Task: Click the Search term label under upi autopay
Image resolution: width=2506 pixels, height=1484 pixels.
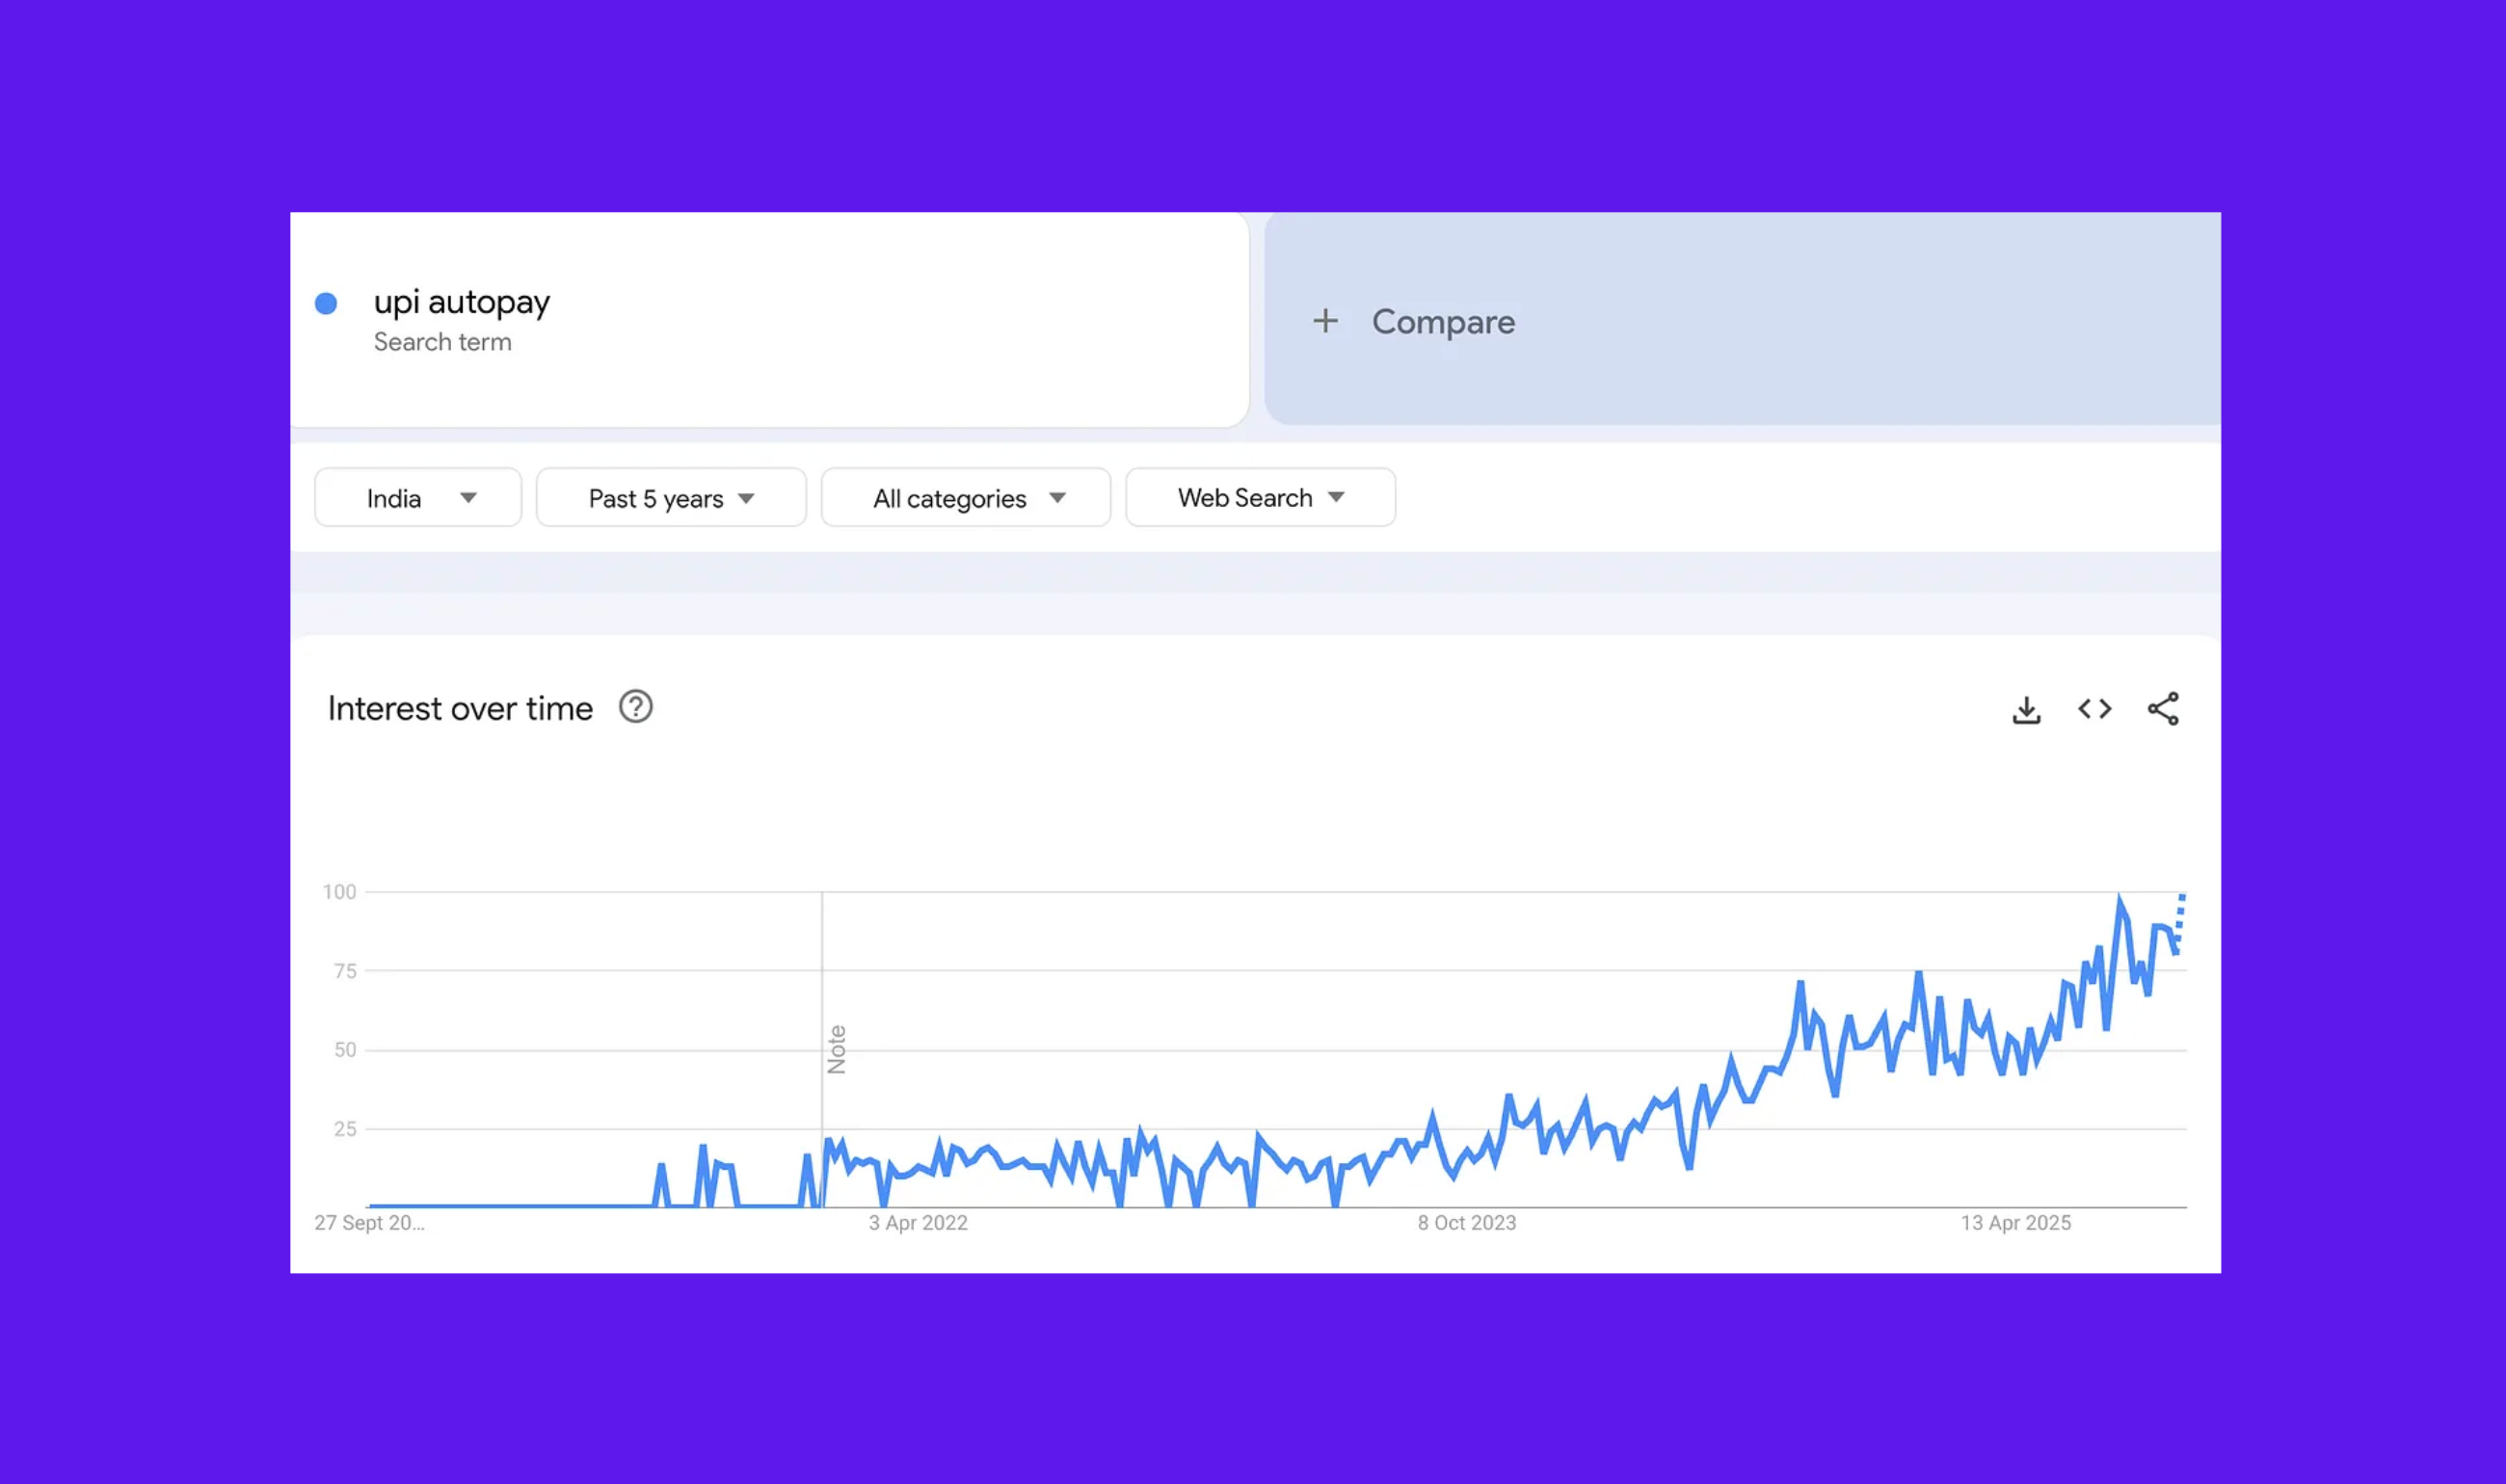Action: click(x=442, y=342)
